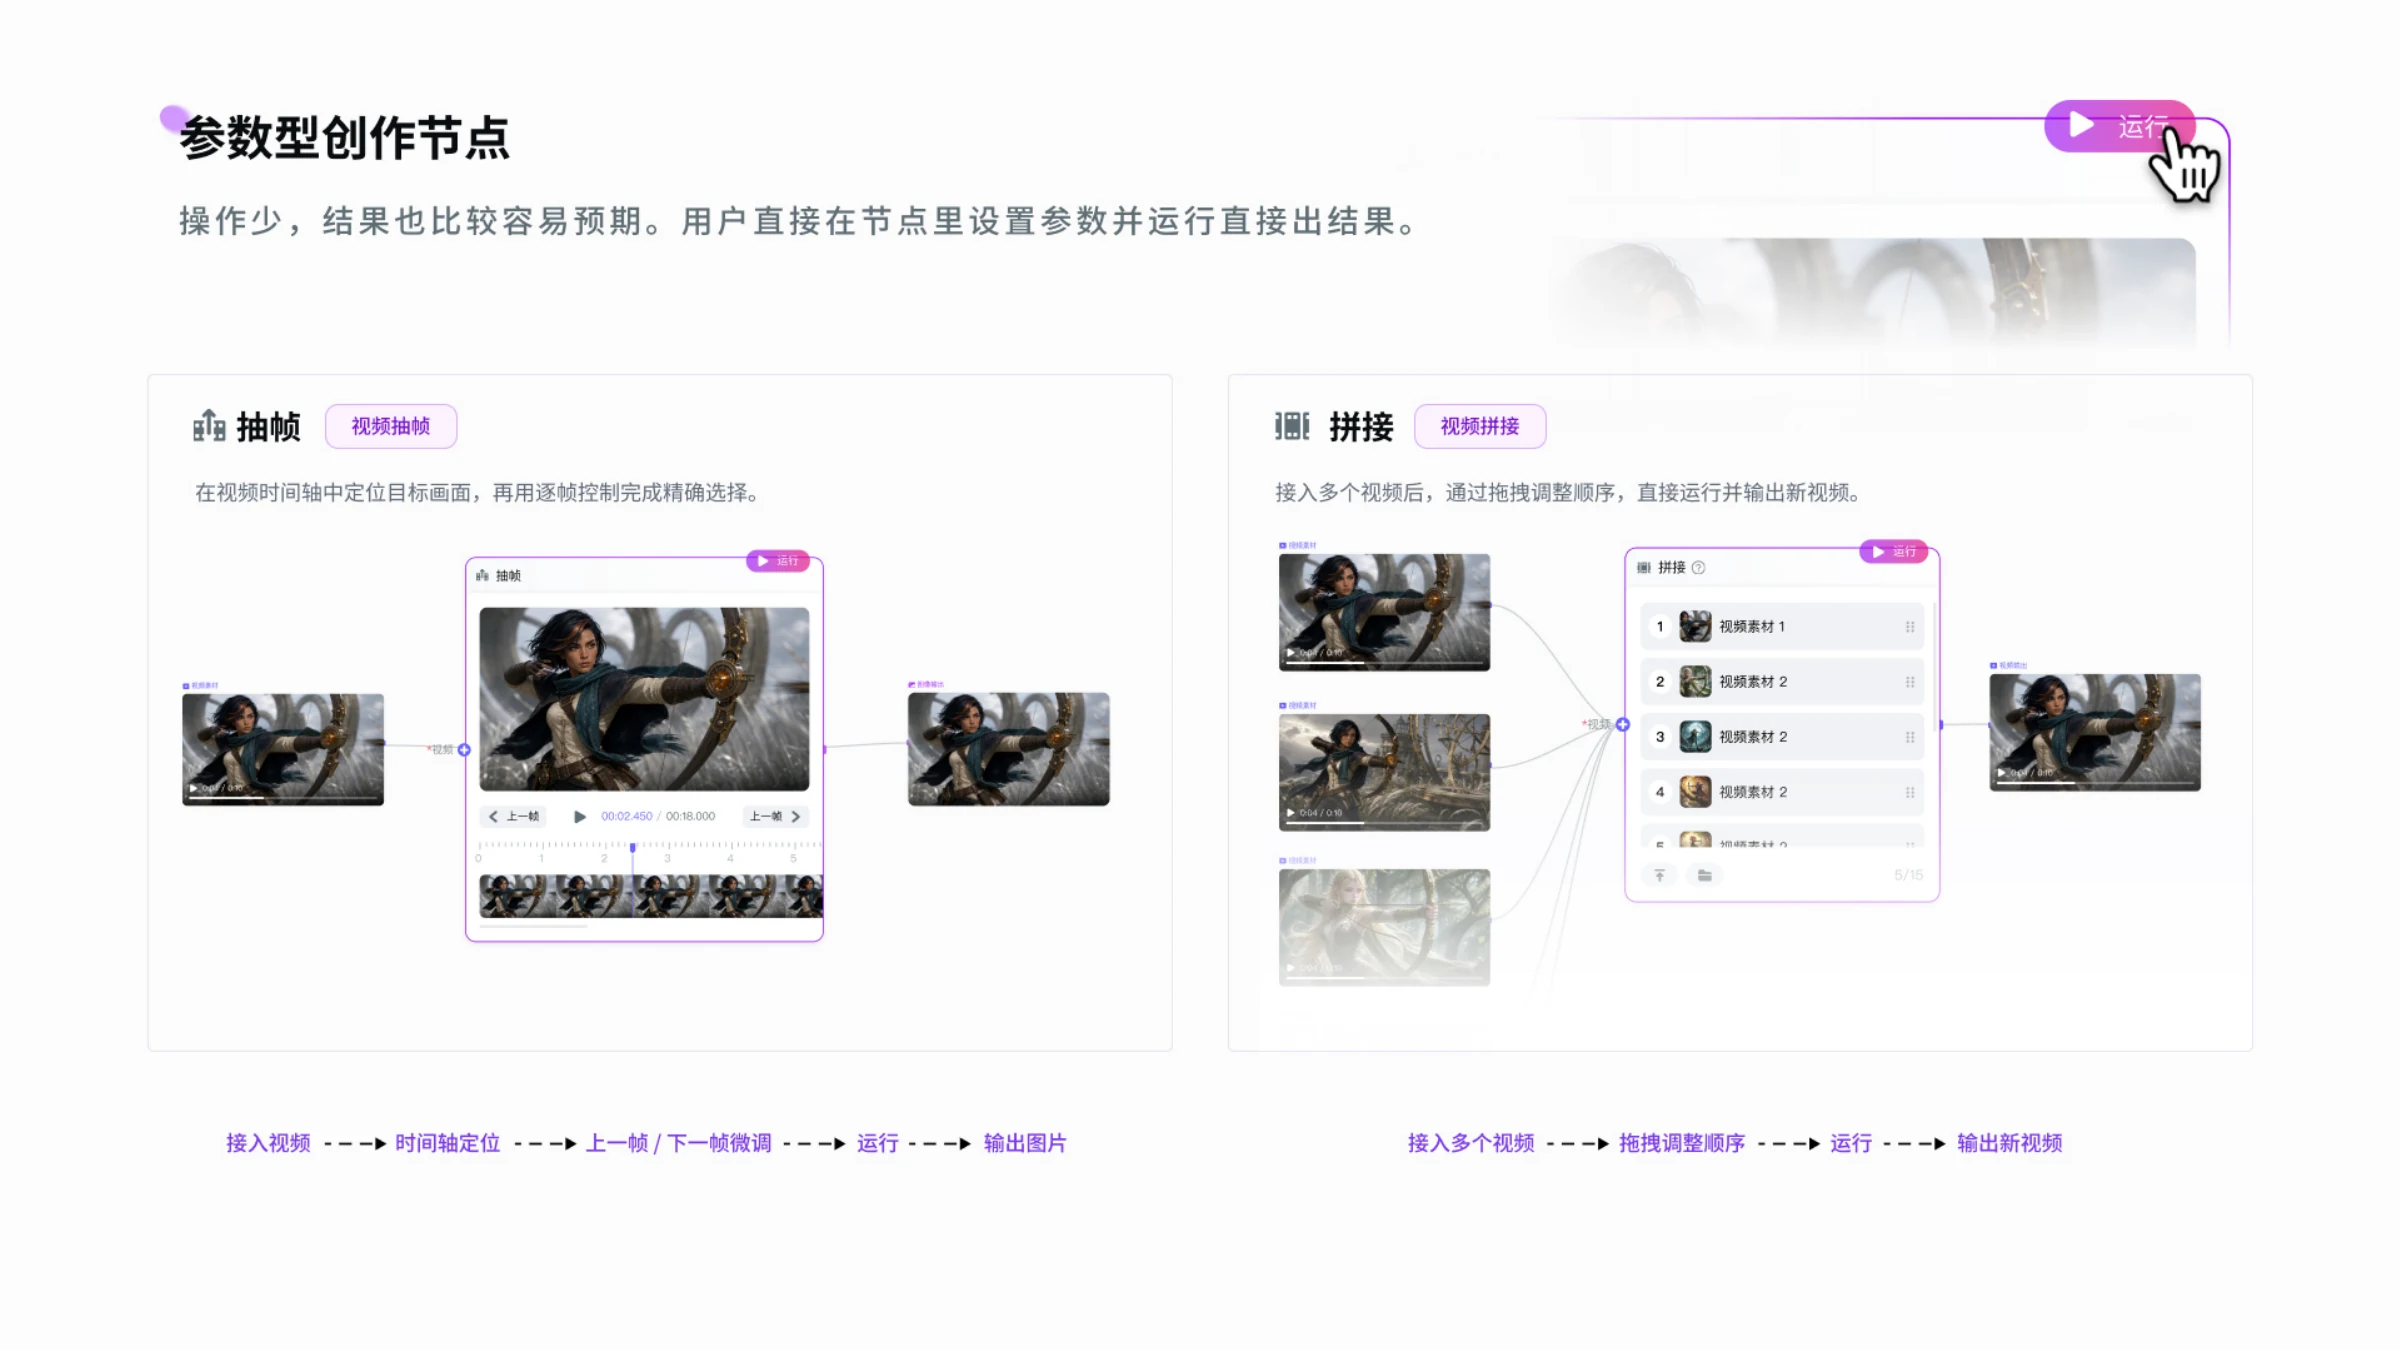The image size is (2400, 1350).
Task: Select the row 3 thumbnail in 拼接 list
Action: click(x=1695, y=737)
